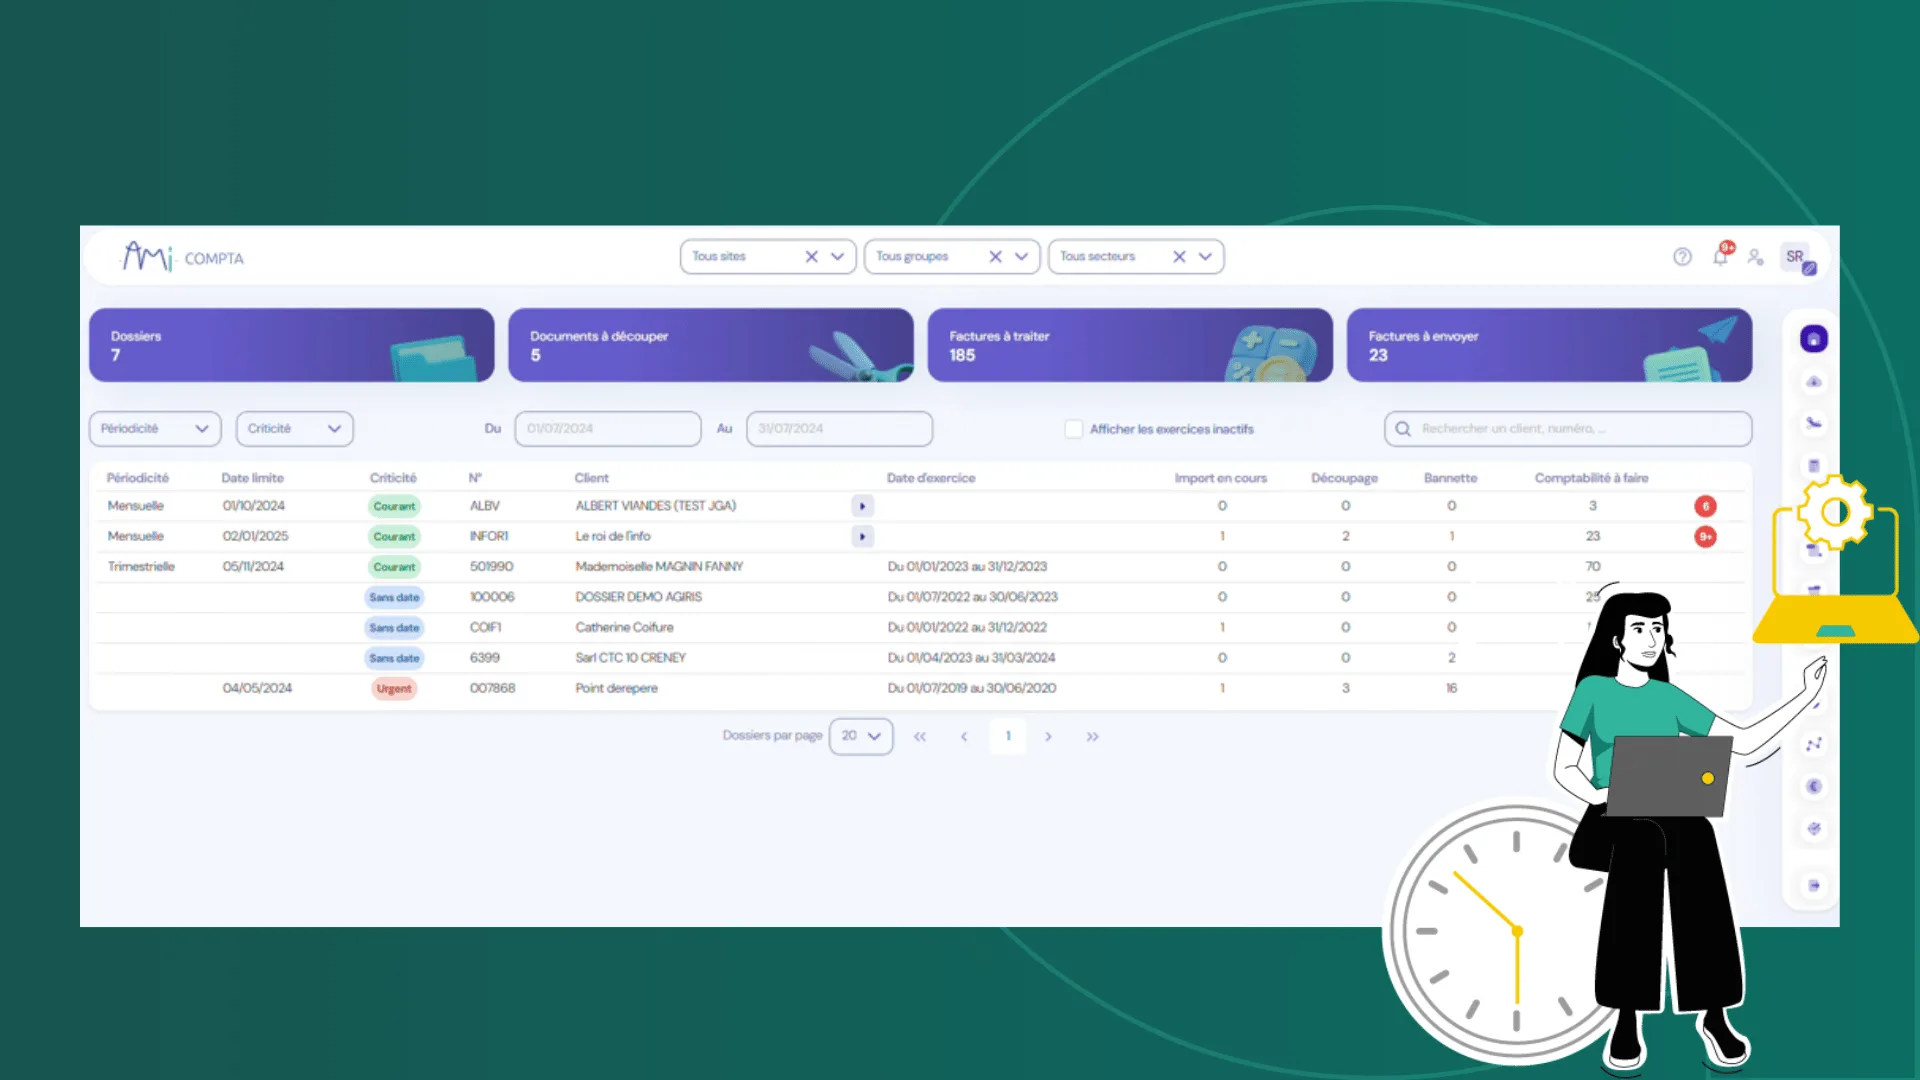
Task: Open the cloud upload sidebar icon
Action: tap(1813, 382)
